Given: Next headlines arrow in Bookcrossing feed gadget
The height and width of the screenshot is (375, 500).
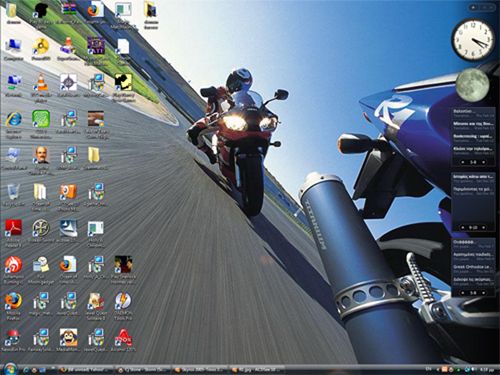Looking at the screenshot, I should (x=483, y=162).
